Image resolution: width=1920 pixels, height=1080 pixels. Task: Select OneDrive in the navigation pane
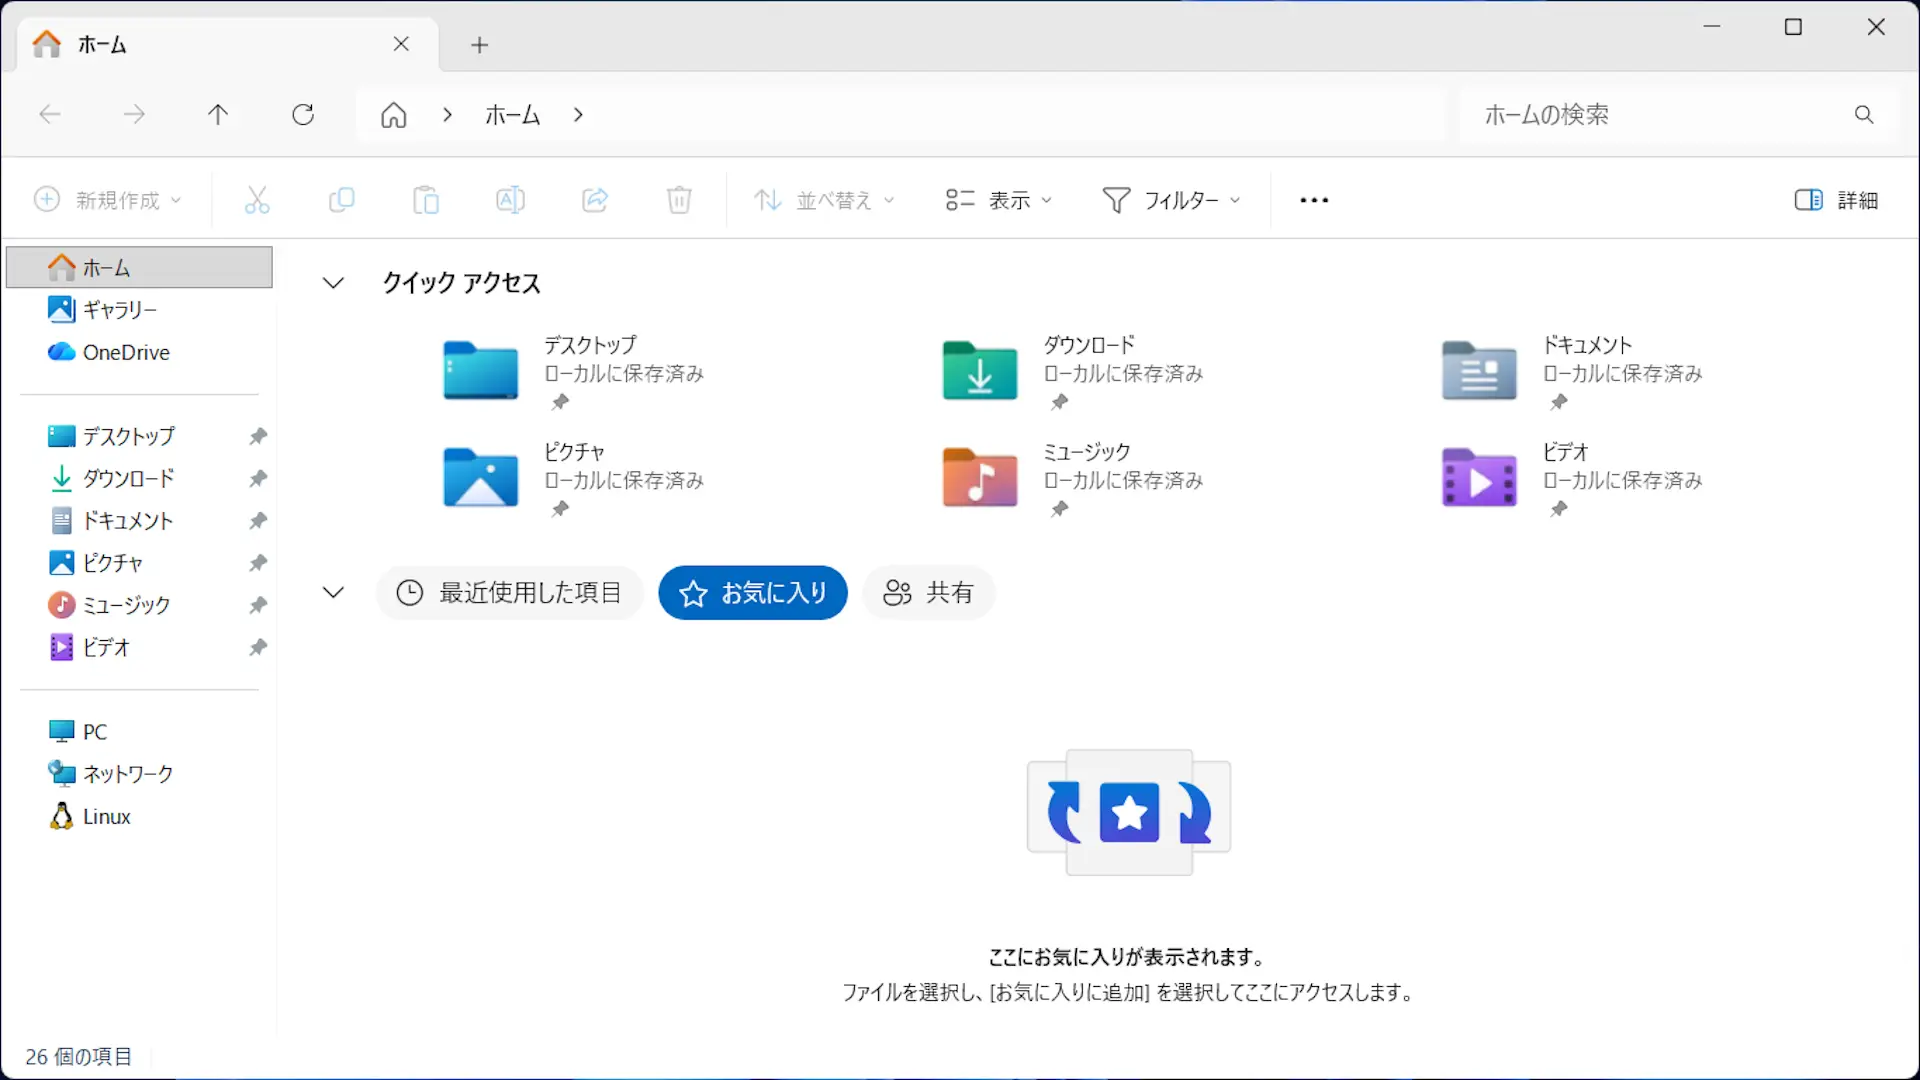point(139,352)
